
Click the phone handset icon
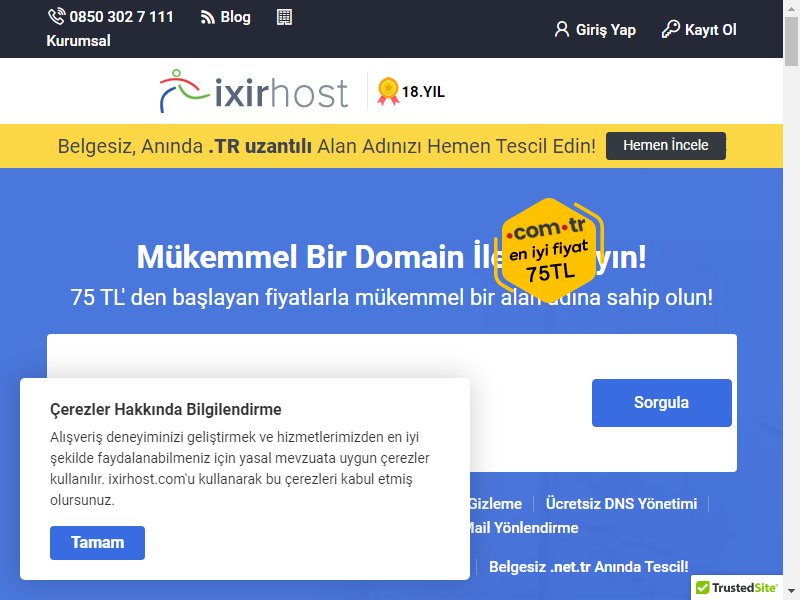tap(56, 16)
